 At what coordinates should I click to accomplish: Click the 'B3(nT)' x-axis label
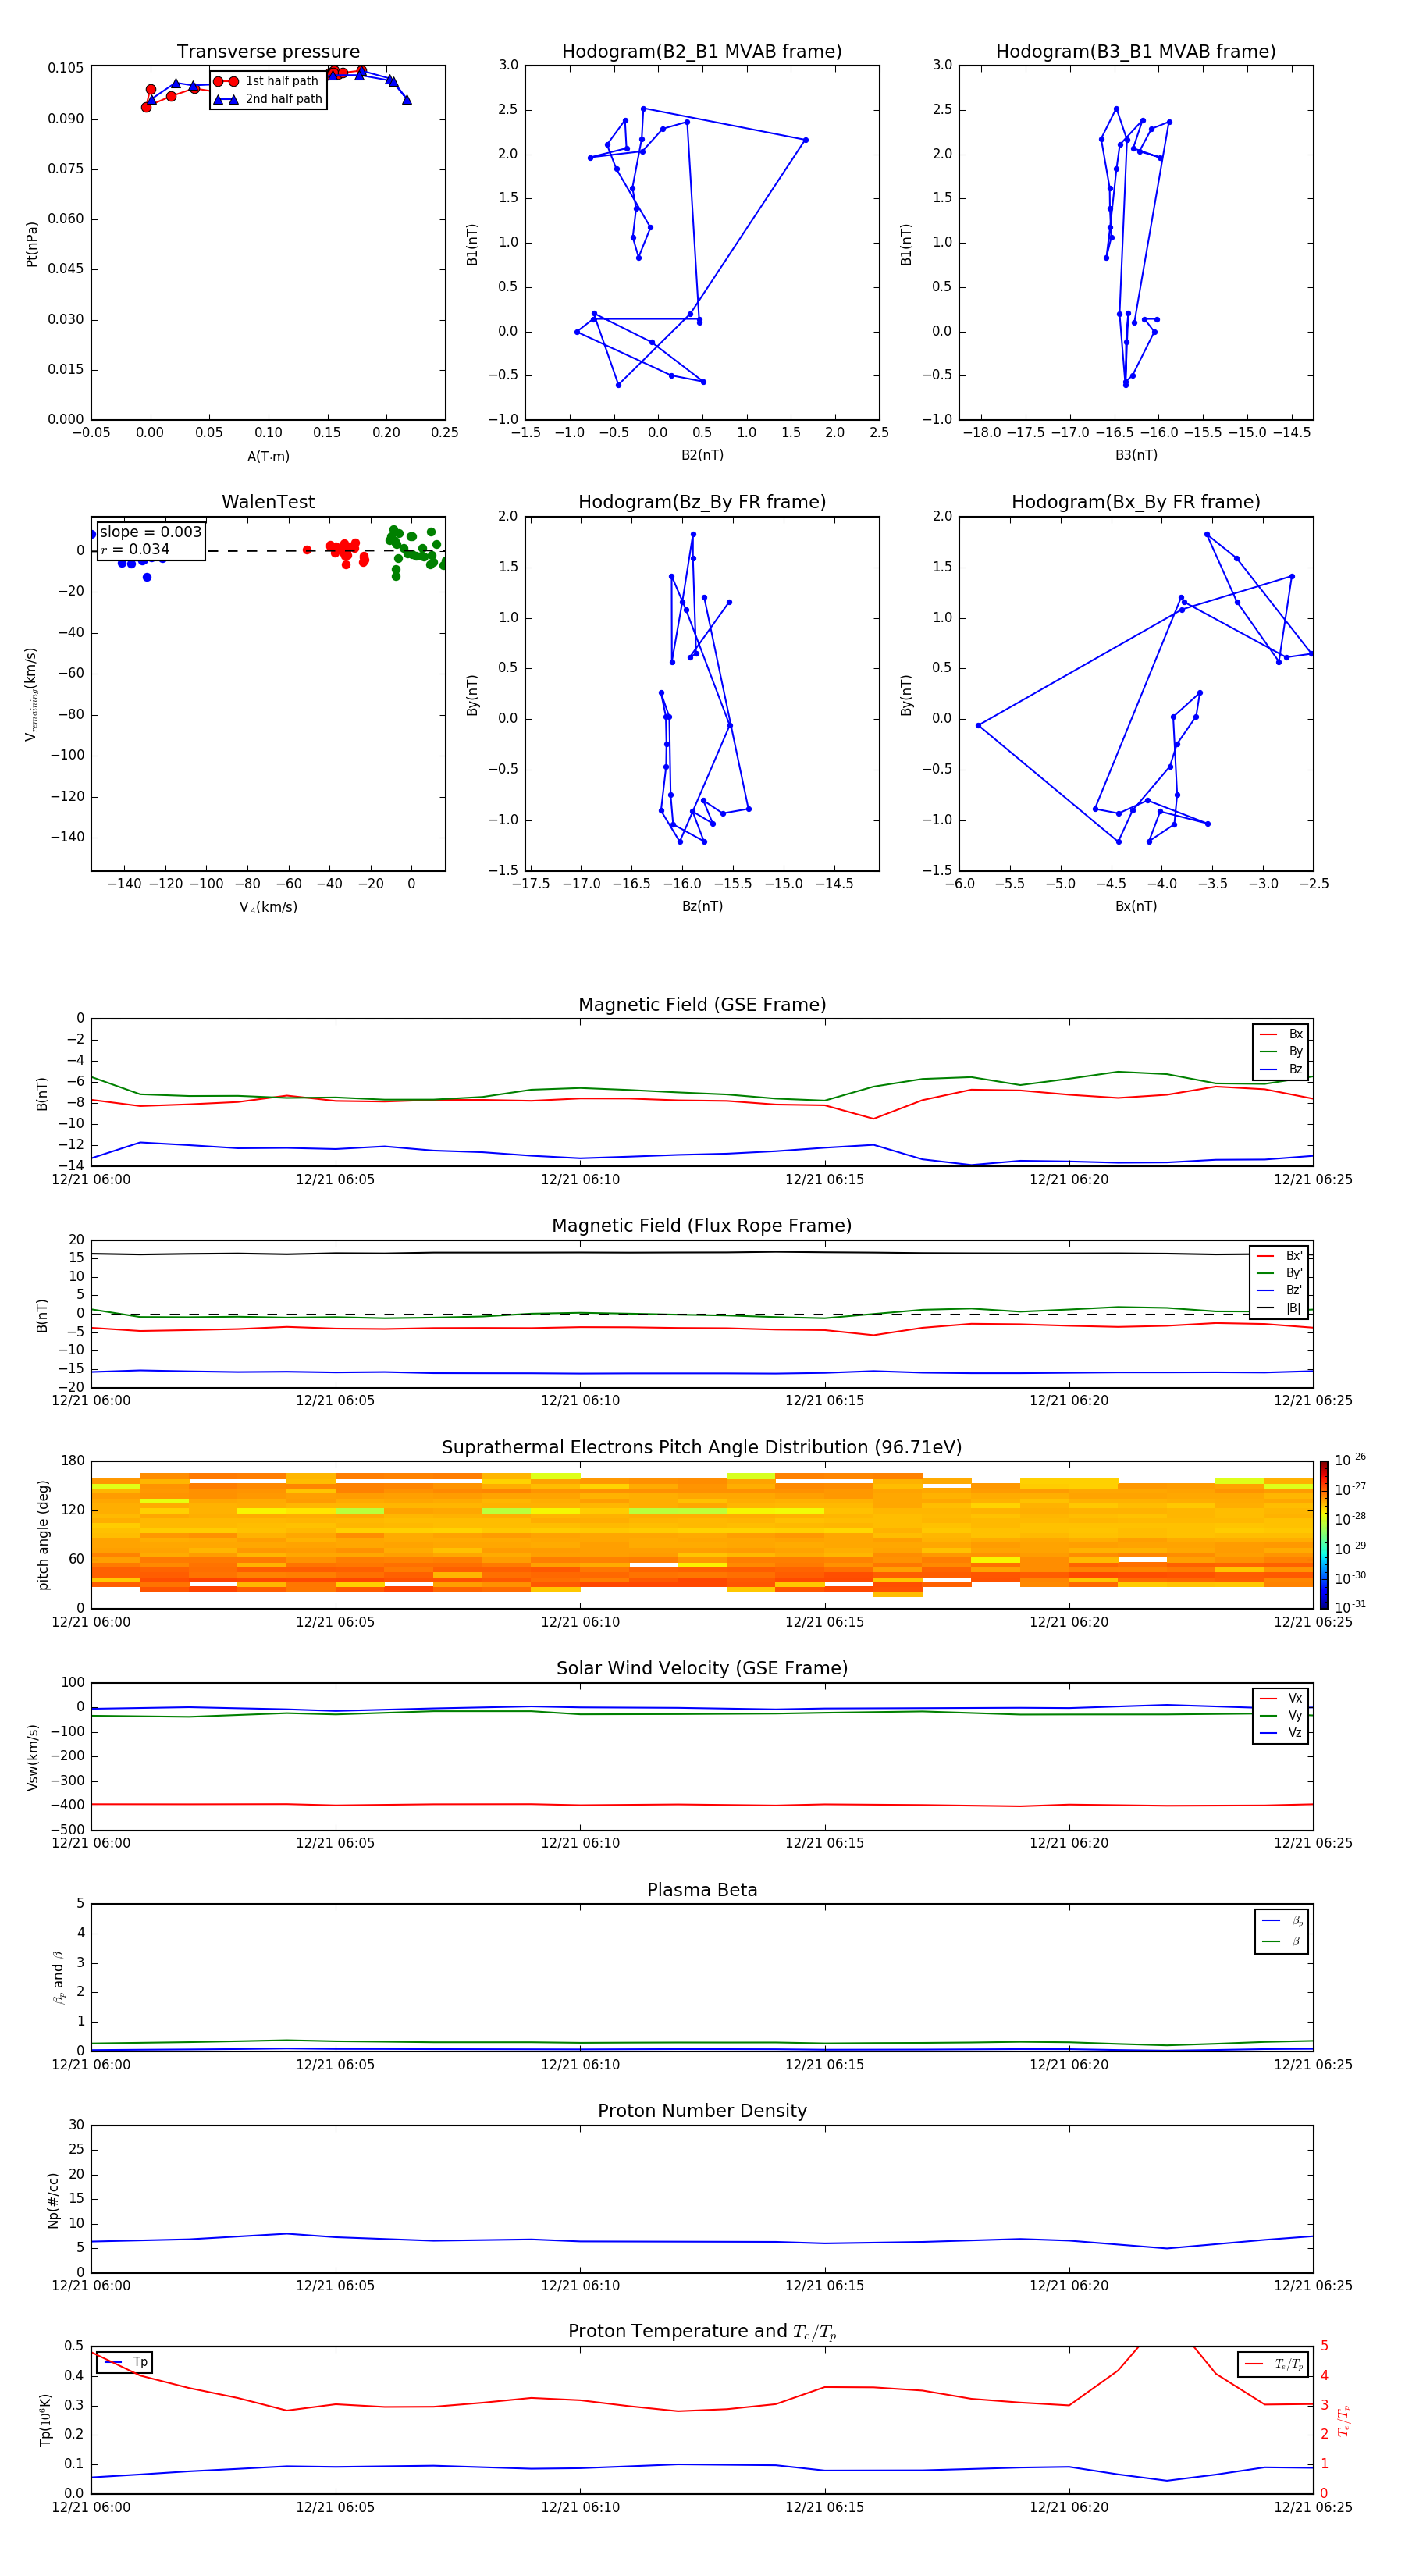(x=1136, y=455)
